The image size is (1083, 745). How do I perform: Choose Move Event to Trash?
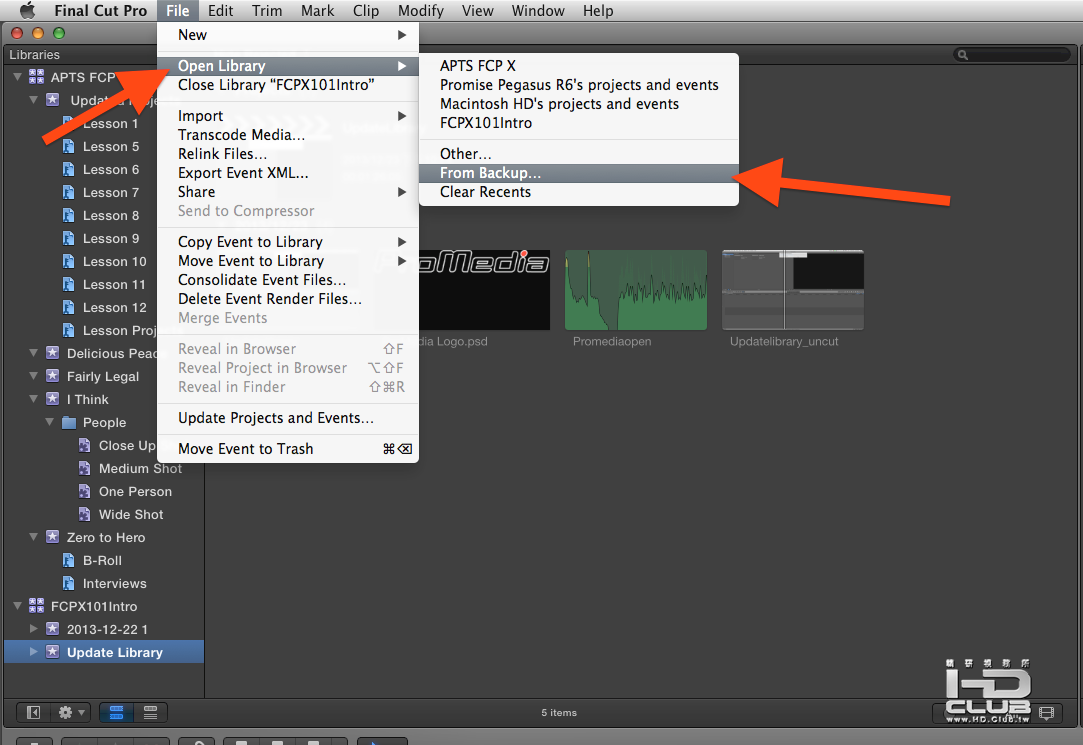(x=287, y=449)
